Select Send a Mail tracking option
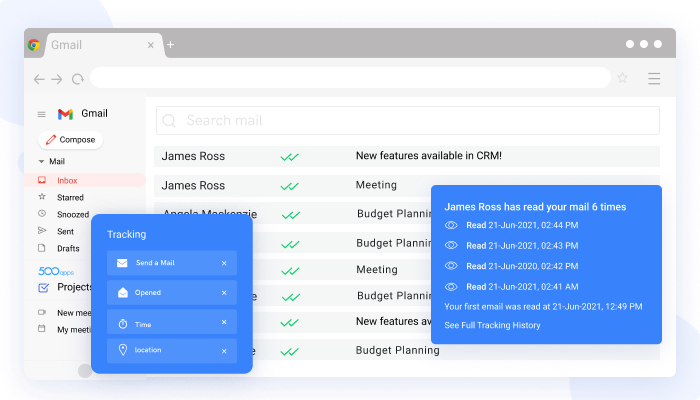This screenshot has height=400, width=700. point(172,263)
